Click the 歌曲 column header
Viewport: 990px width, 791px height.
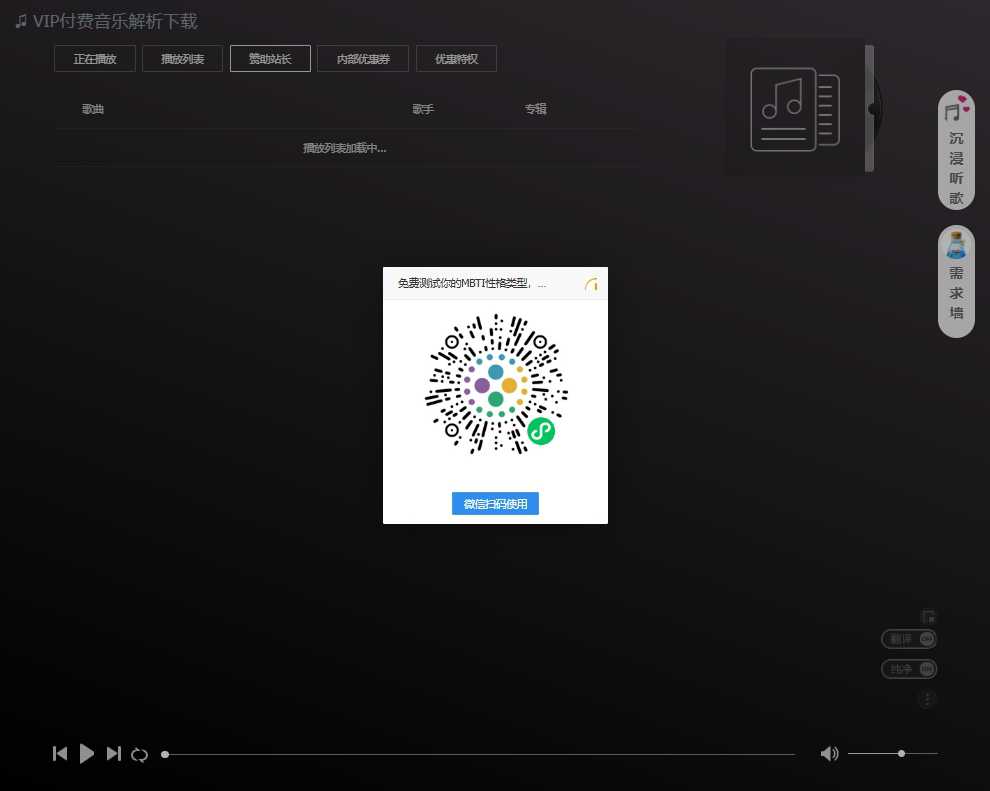pyautogui.click(x=93, y=109)
